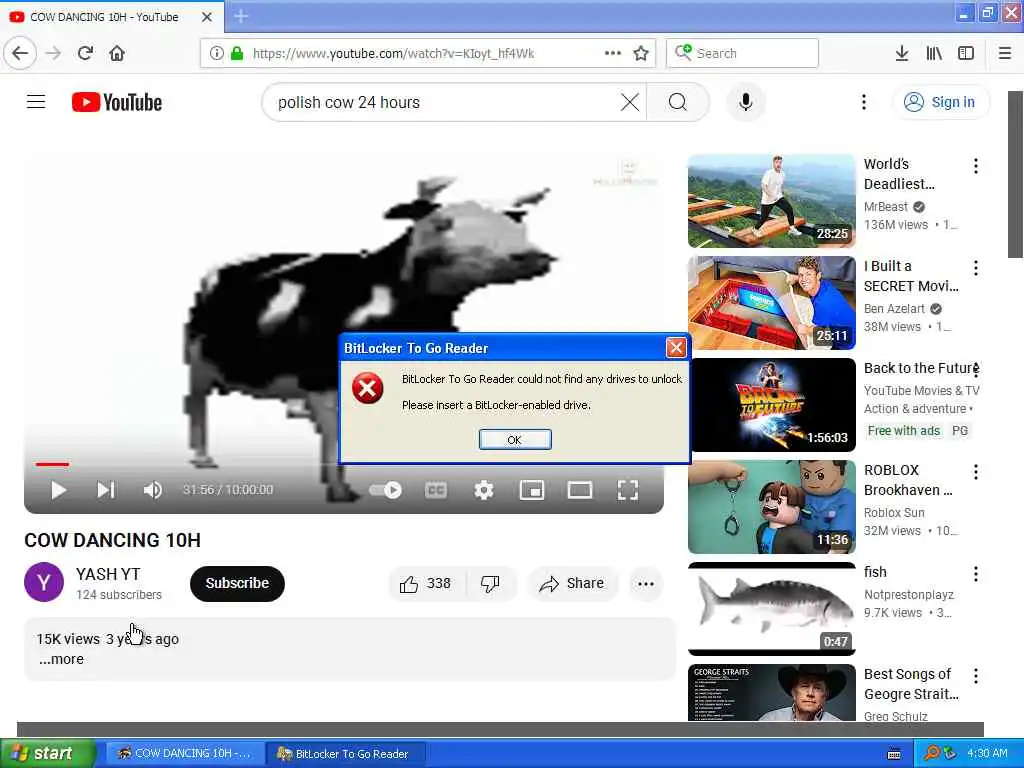This screenshot has width=1024, height=768.
Task: Open YASH YT channel avatar
Action: click(44, 582)
